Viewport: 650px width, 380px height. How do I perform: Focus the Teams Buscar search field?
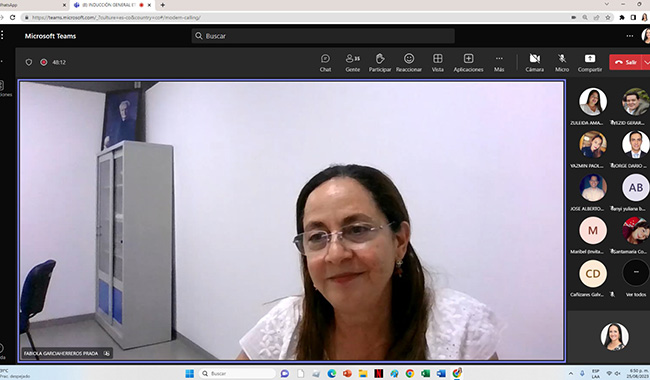(323, 36)
